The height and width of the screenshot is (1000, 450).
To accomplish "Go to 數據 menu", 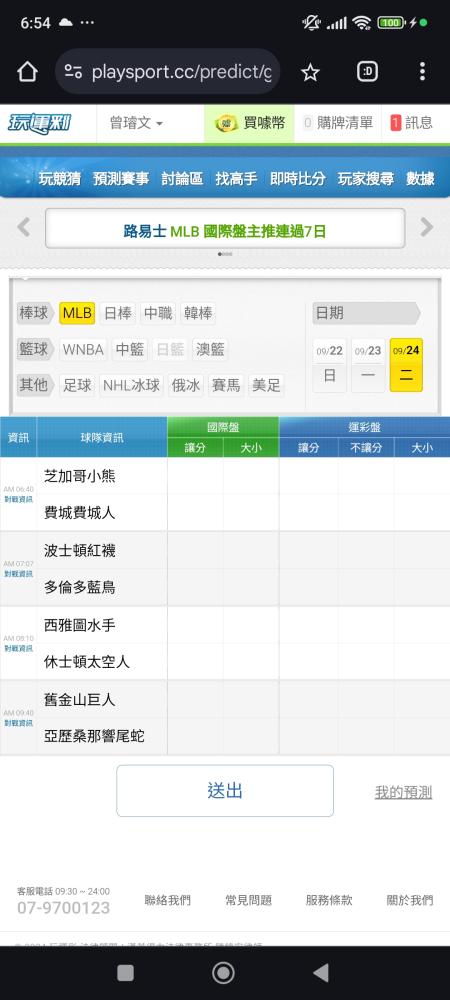I will click(x=421, y=179).
